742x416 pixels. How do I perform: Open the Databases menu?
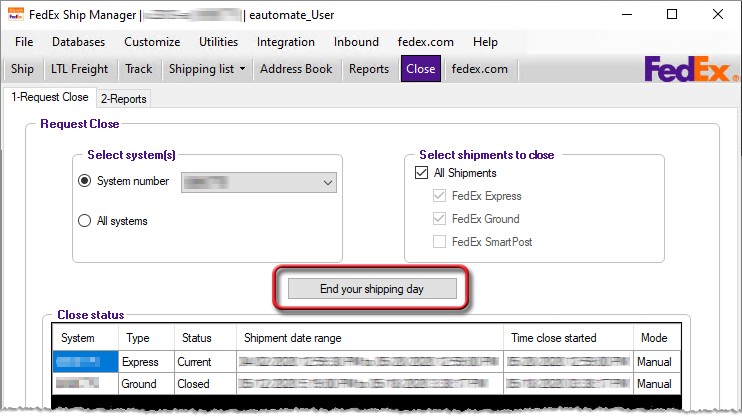coord(79,42)
